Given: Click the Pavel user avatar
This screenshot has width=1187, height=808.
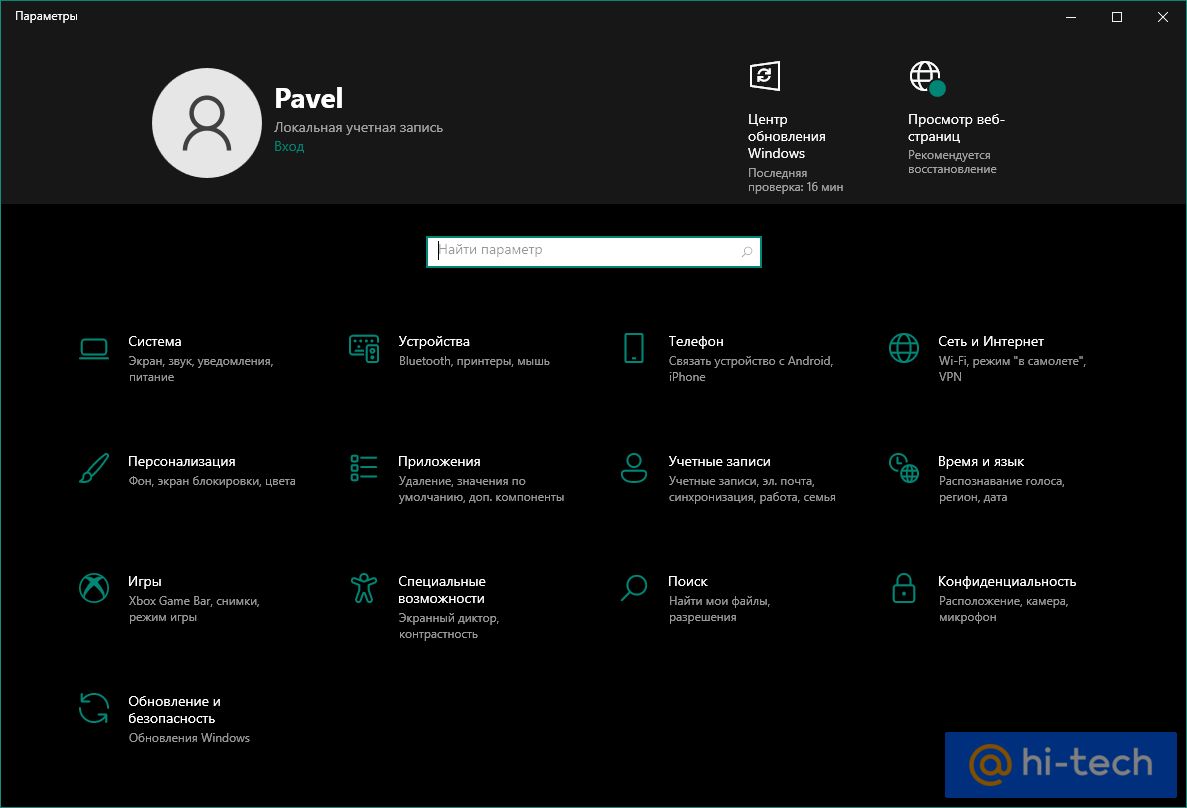Looking at the screenshot, I should 207,123.
